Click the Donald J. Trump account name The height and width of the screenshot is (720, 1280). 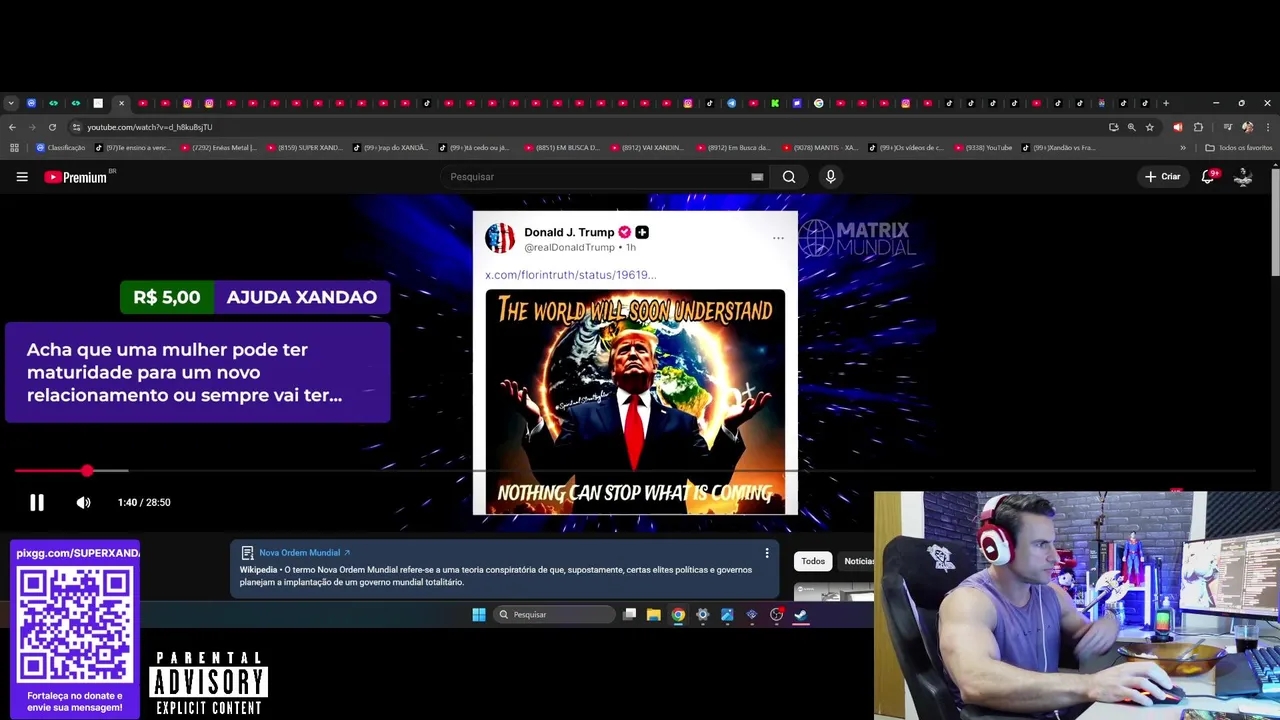pos(569,232)
